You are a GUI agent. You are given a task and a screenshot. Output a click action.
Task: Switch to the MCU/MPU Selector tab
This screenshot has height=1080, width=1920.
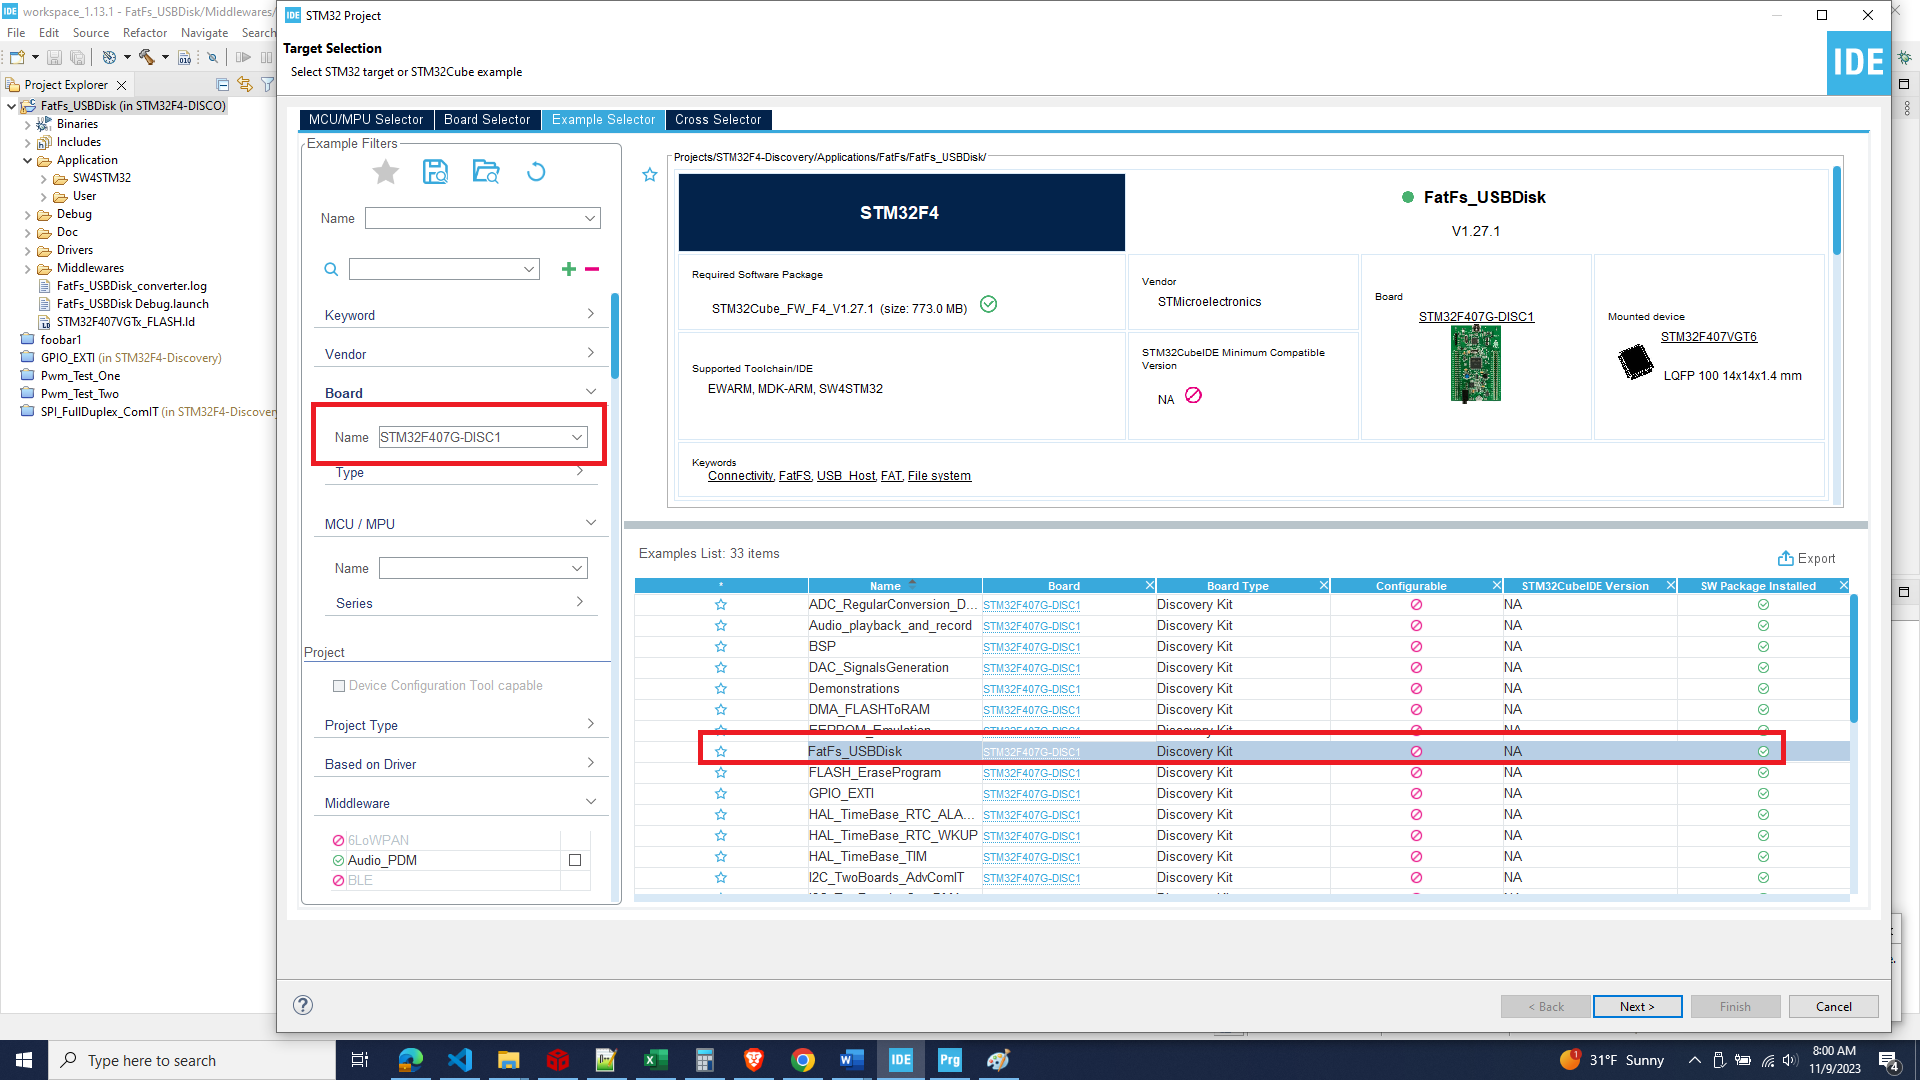coord(365,119)
